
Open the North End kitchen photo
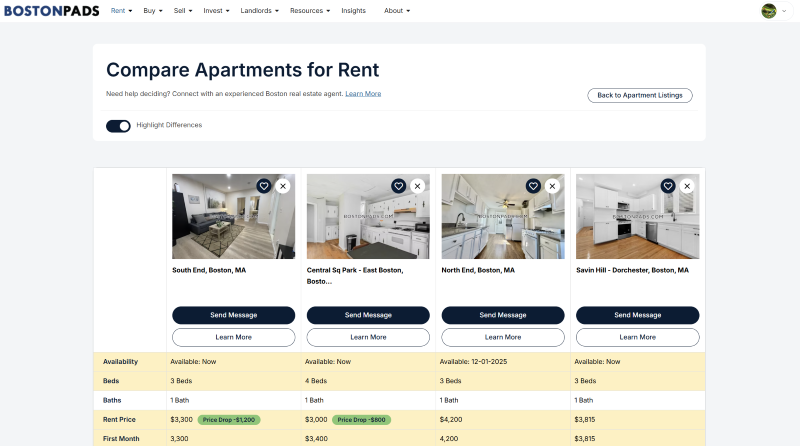point(503,216)
